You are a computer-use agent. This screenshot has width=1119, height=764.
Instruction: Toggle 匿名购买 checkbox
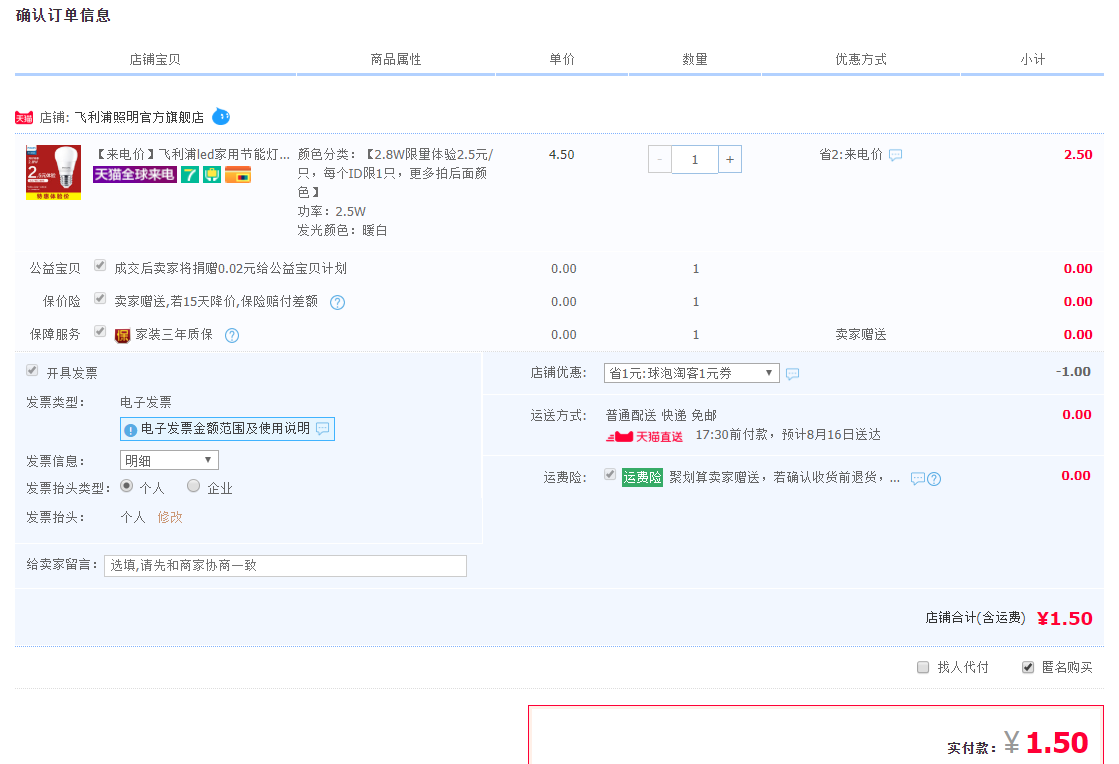pos(1028,668)
